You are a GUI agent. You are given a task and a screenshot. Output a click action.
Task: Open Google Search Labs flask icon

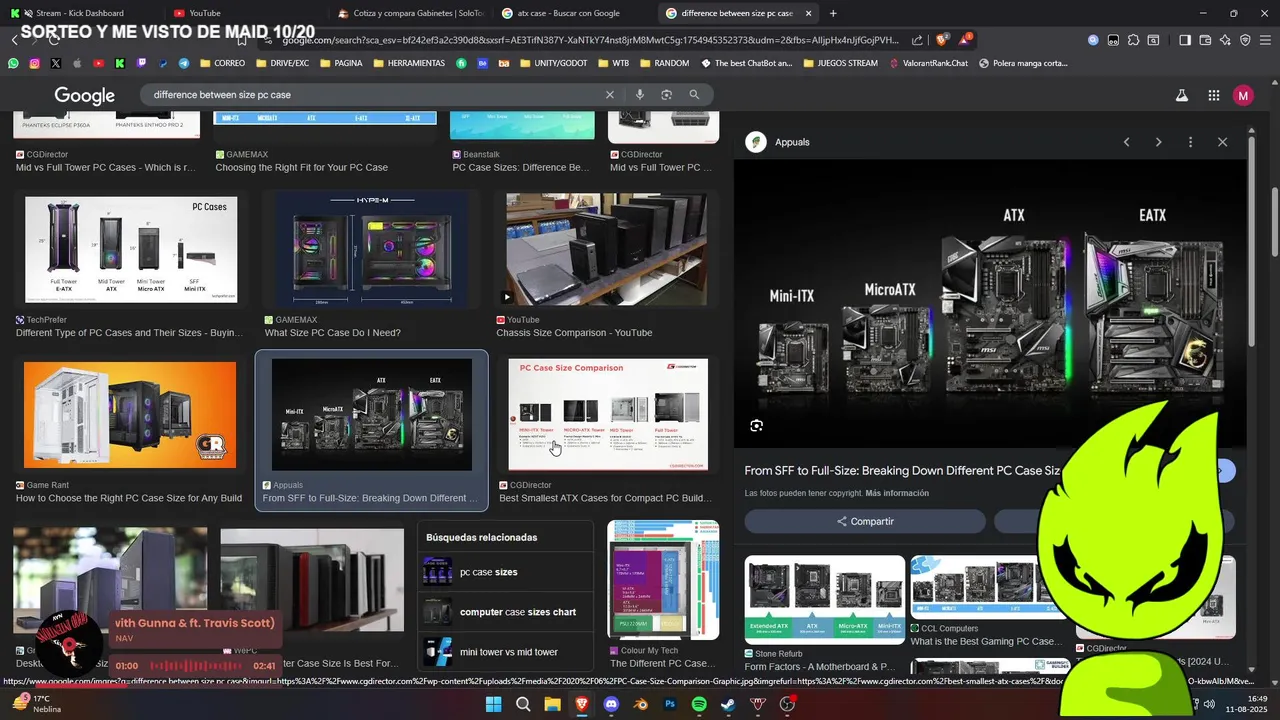pos(1181,95)
